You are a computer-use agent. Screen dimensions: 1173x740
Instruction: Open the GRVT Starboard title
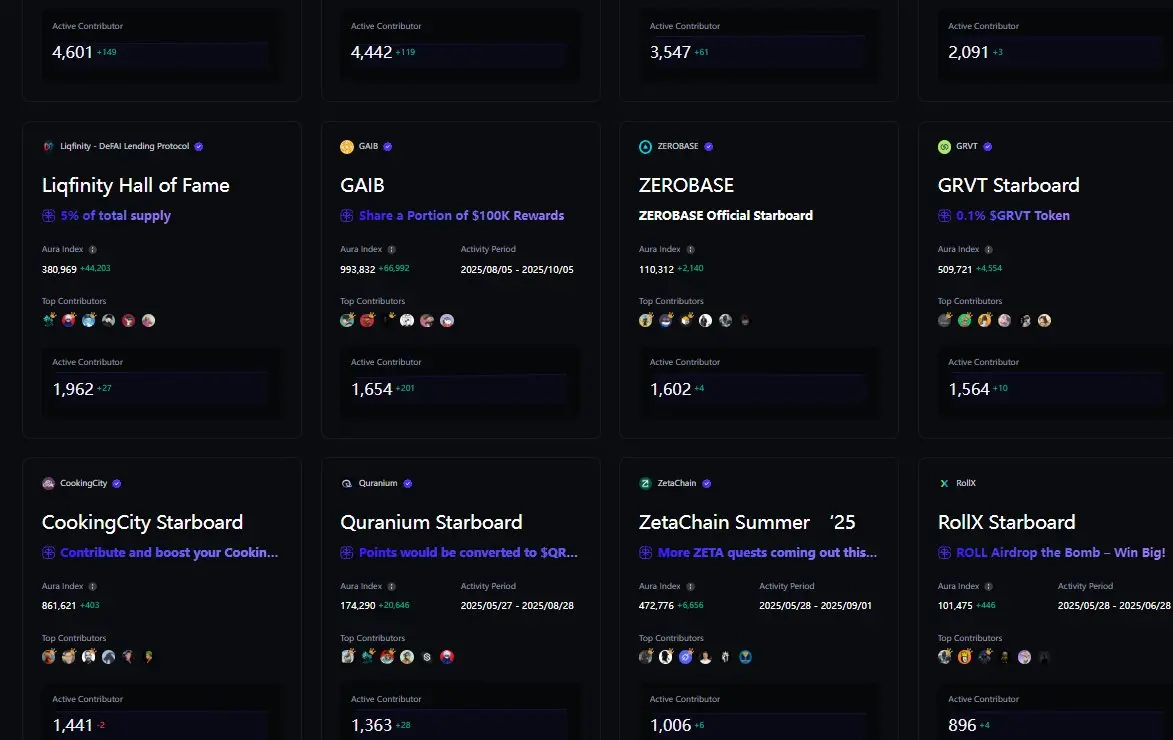(1008, 186)
